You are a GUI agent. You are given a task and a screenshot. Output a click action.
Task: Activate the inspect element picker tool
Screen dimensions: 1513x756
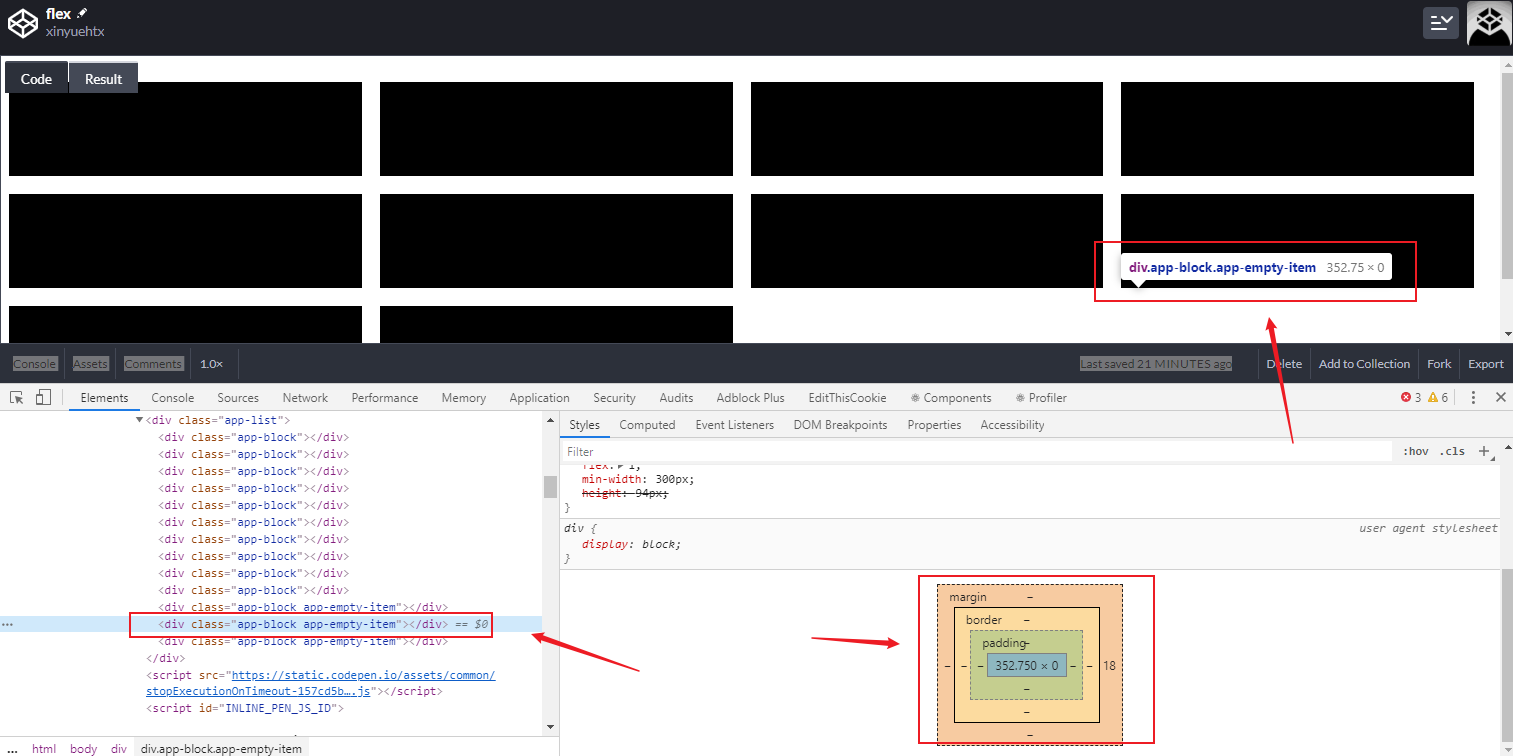17,398
